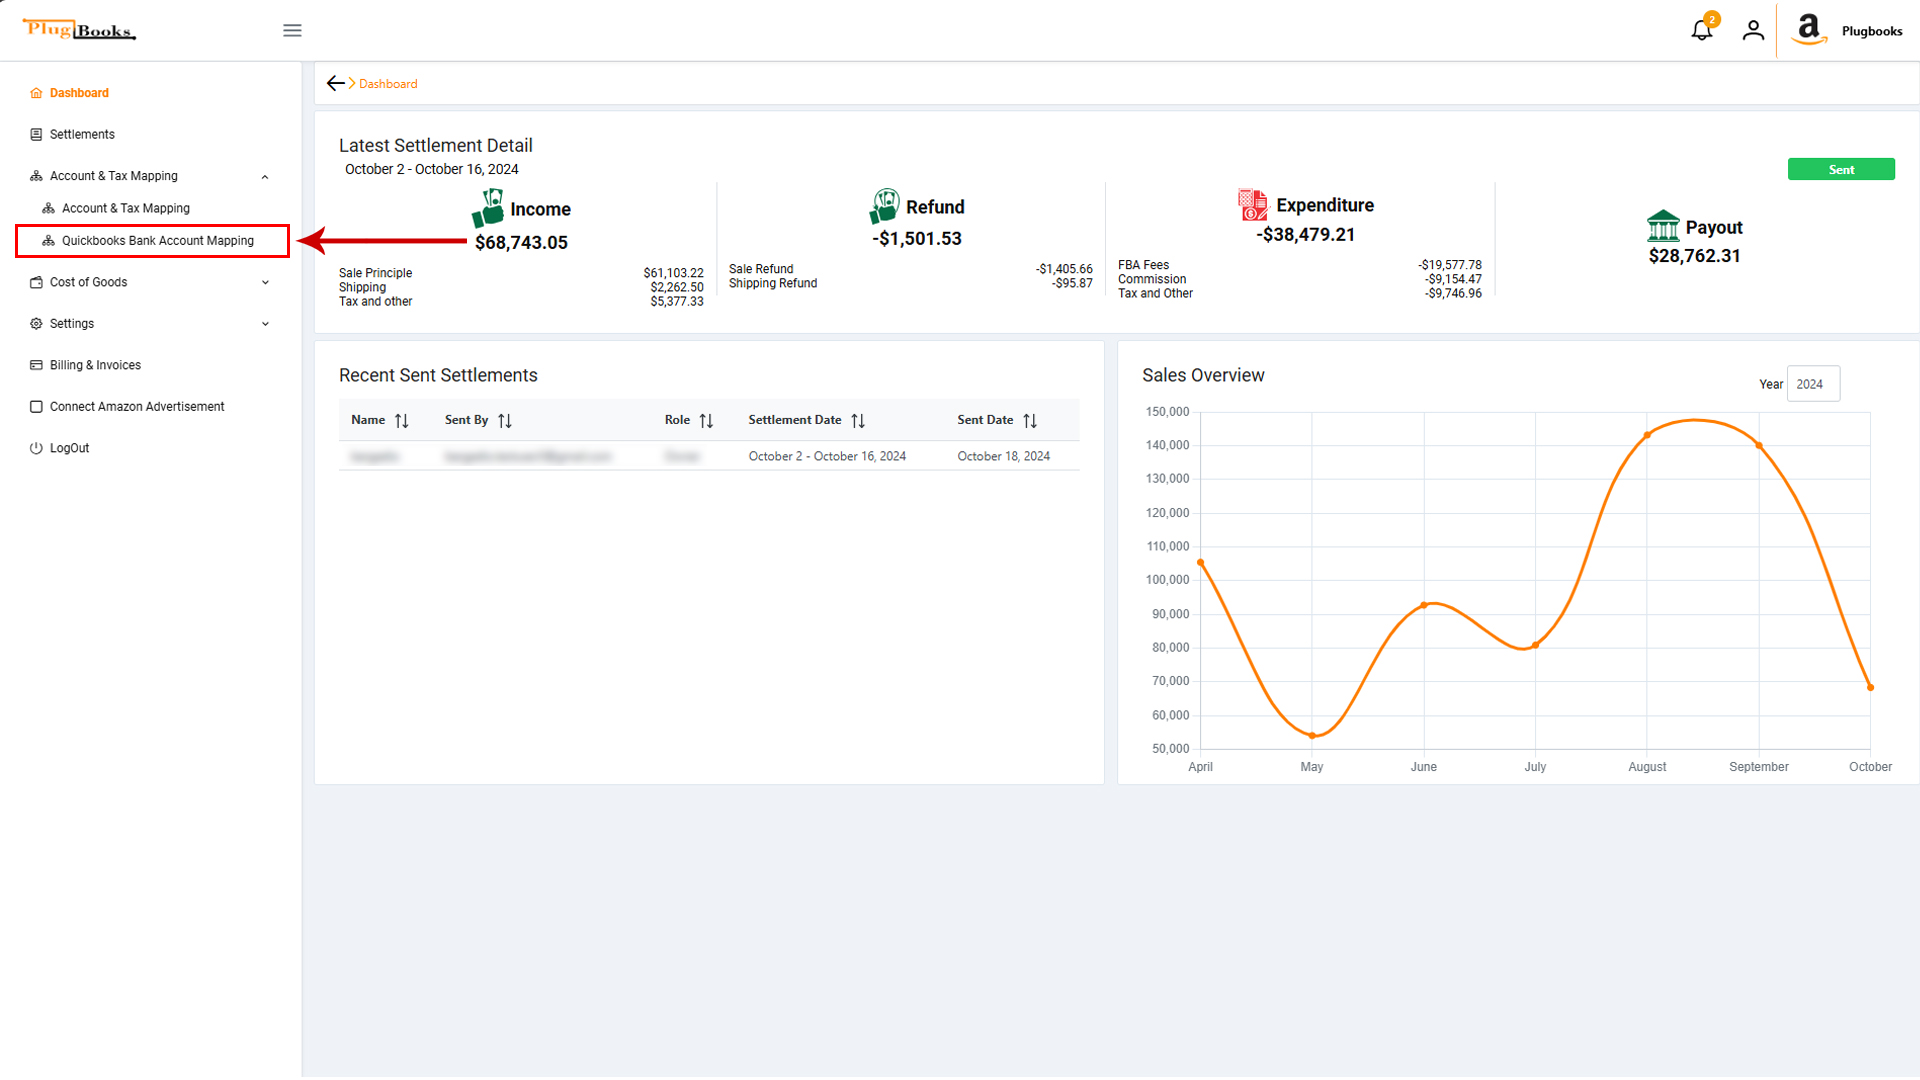Image resolution: width=1920 pixels, height=1080 pixels.
Task: Click the October data point on chart
Action: pyautogui.click(x=1870, y=688)
